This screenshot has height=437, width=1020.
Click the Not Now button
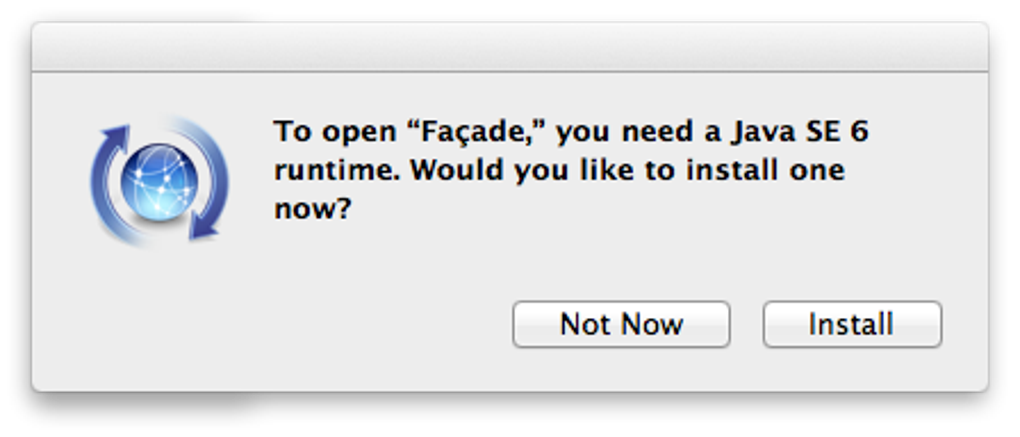621,325
